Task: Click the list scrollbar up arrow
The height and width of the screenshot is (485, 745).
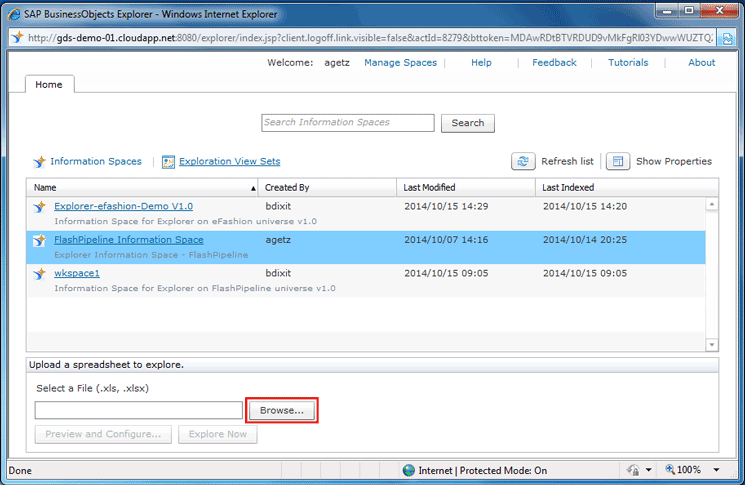Action: 712,205
